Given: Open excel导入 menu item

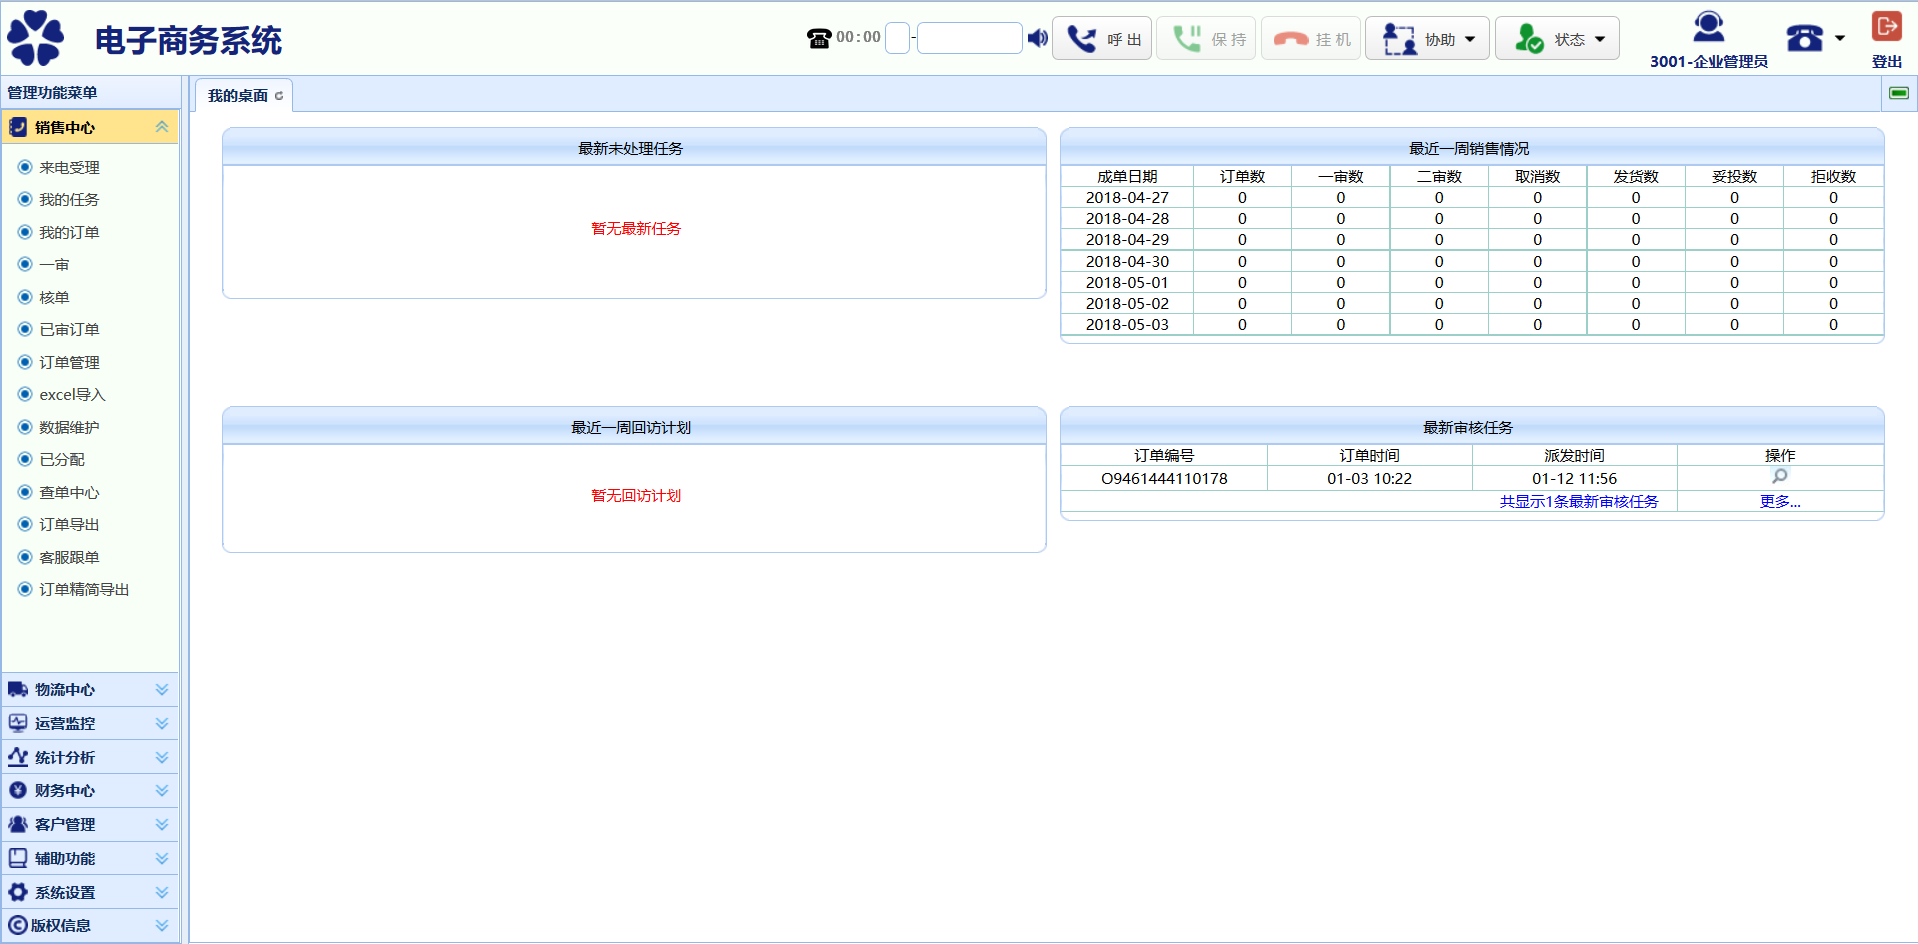Looking at the screenshot, I should [72, 394].
